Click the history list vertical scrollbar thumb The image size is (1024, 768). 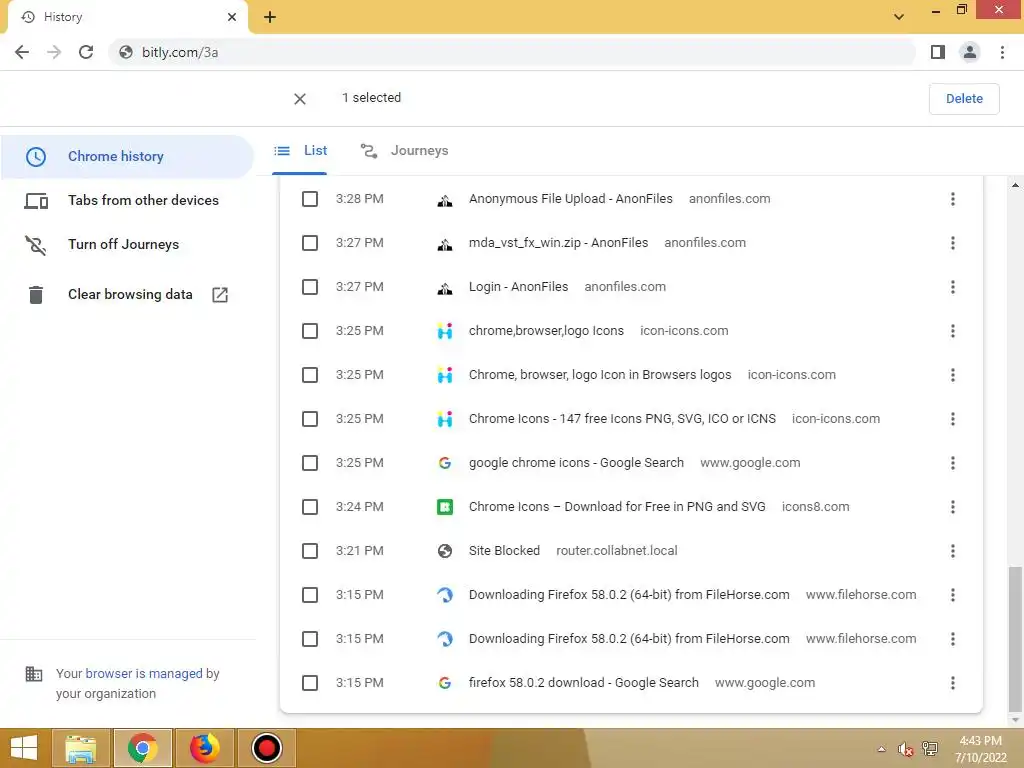point(1014,640)
